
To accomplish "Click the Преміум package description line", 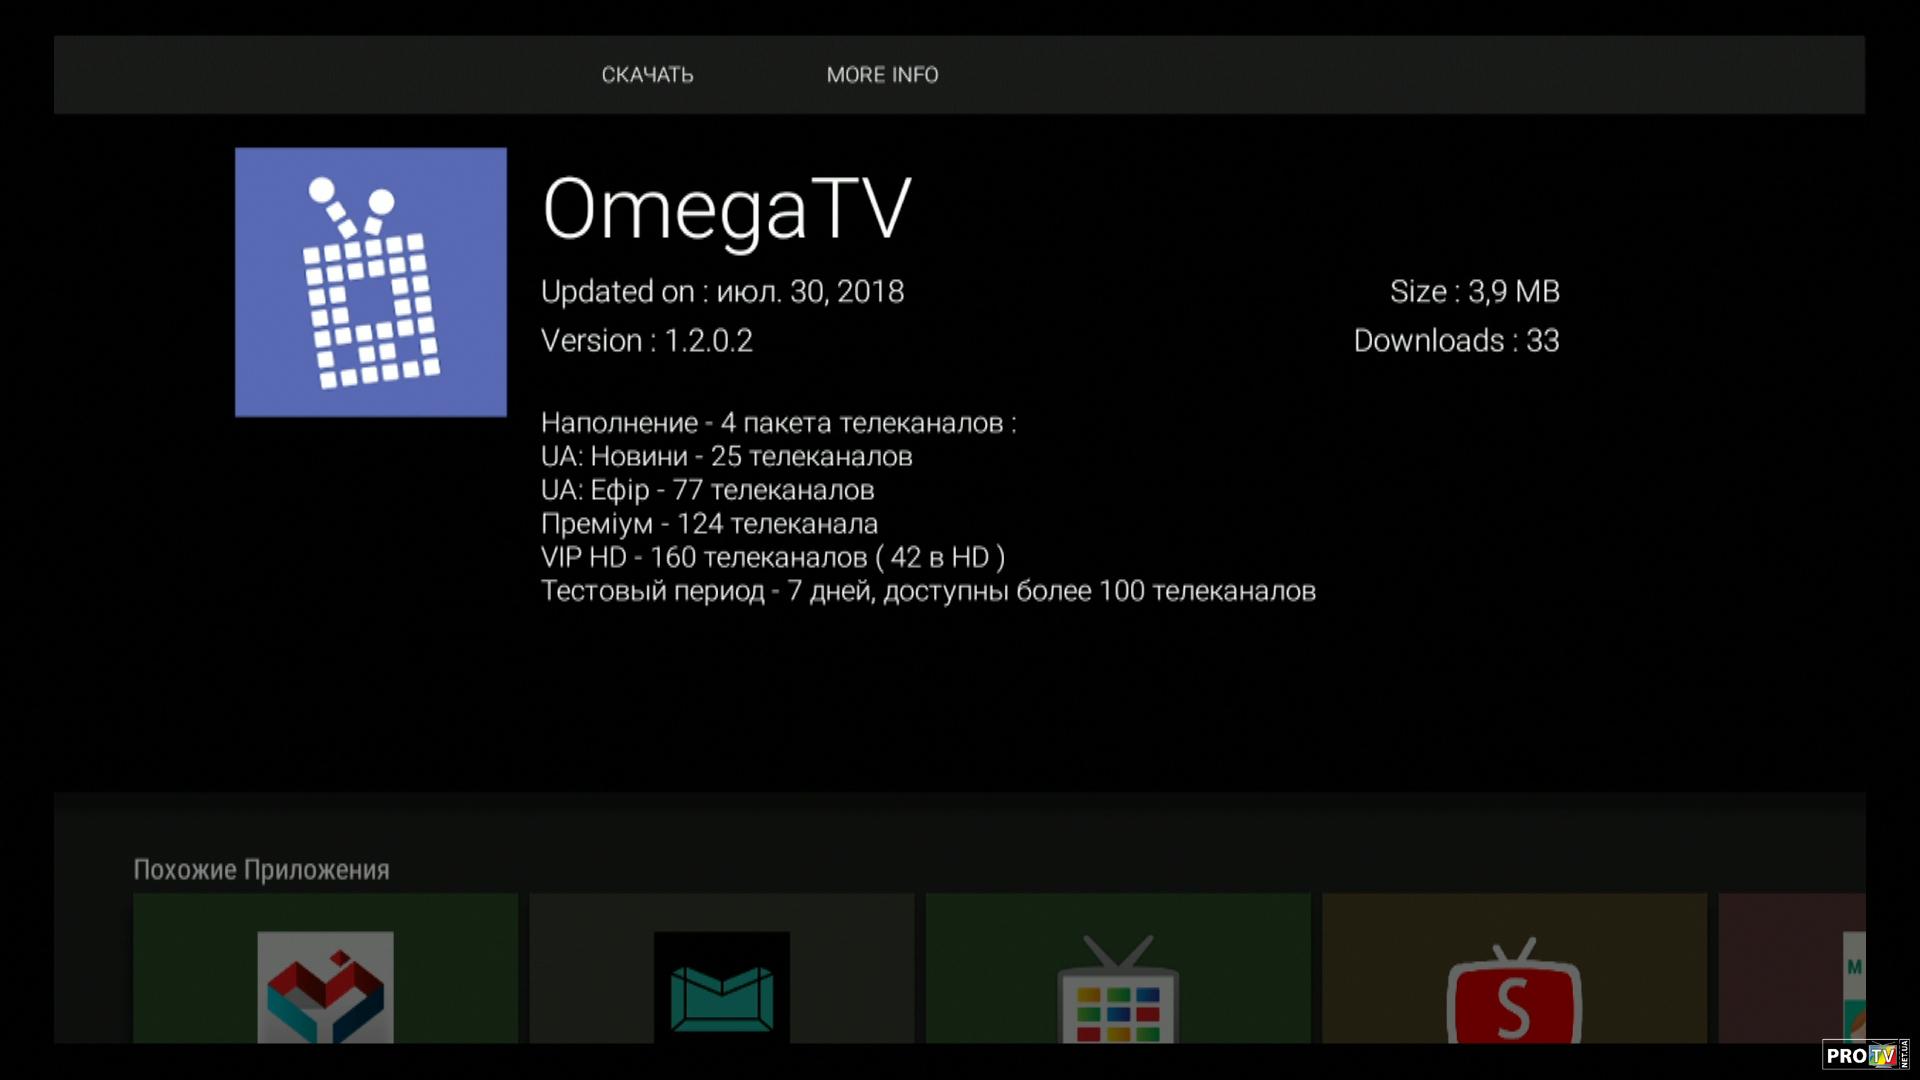I will click(709, 524).
